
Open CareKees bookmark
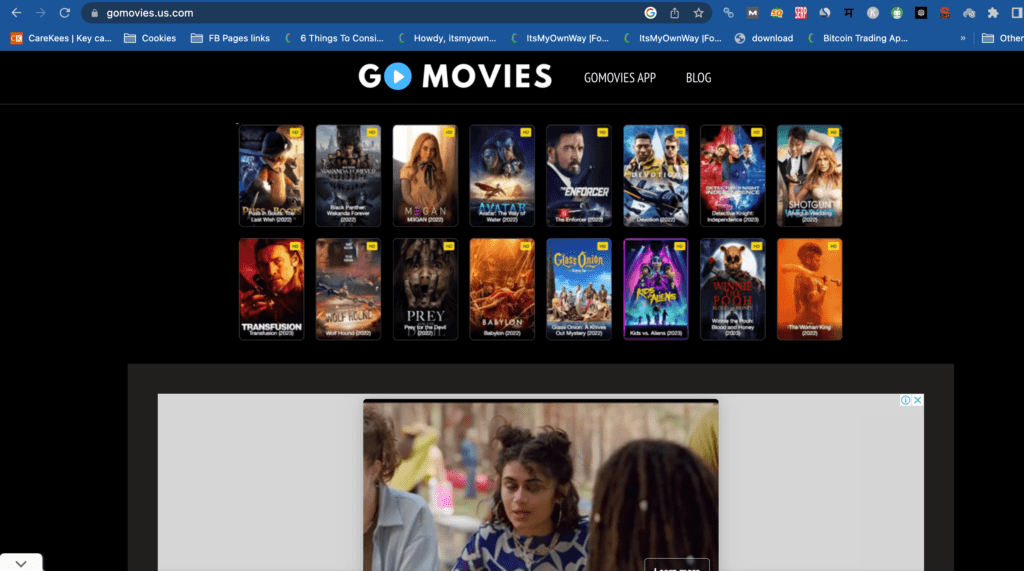click(x=61, y=38)
